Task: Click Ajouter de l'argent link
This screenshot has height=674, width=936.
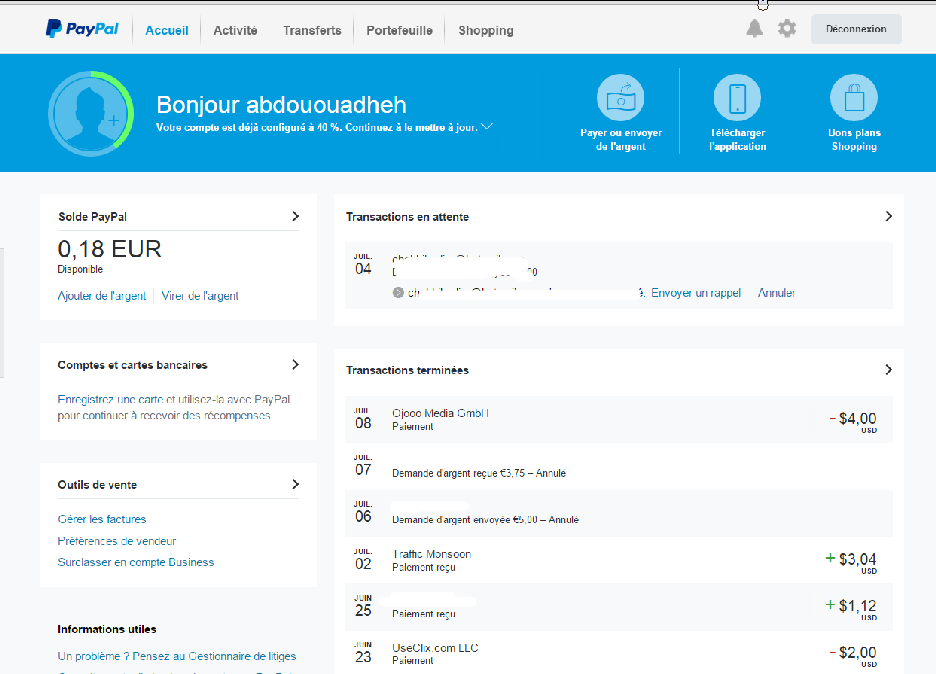Action: point(101,296)
